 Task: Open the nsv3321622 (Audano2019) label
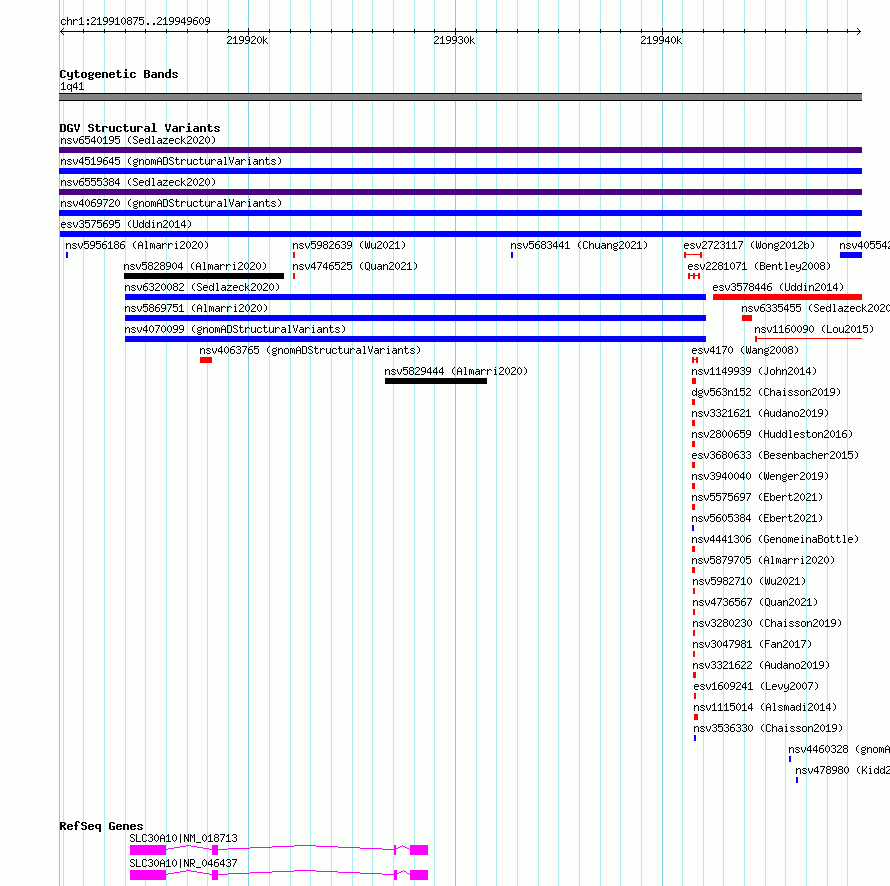pyautogui.click(x=761, y=665)
